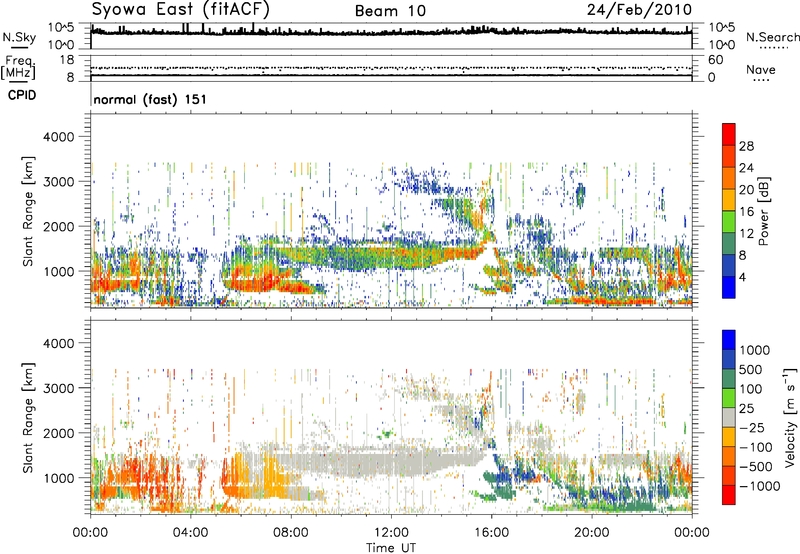Click the '08:00' time axis tick

click(291, 533)
